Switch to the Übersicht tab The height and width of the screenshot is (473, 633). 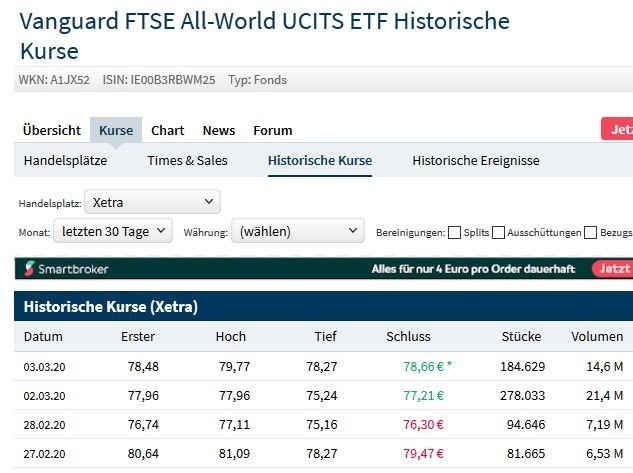[52, 130]
